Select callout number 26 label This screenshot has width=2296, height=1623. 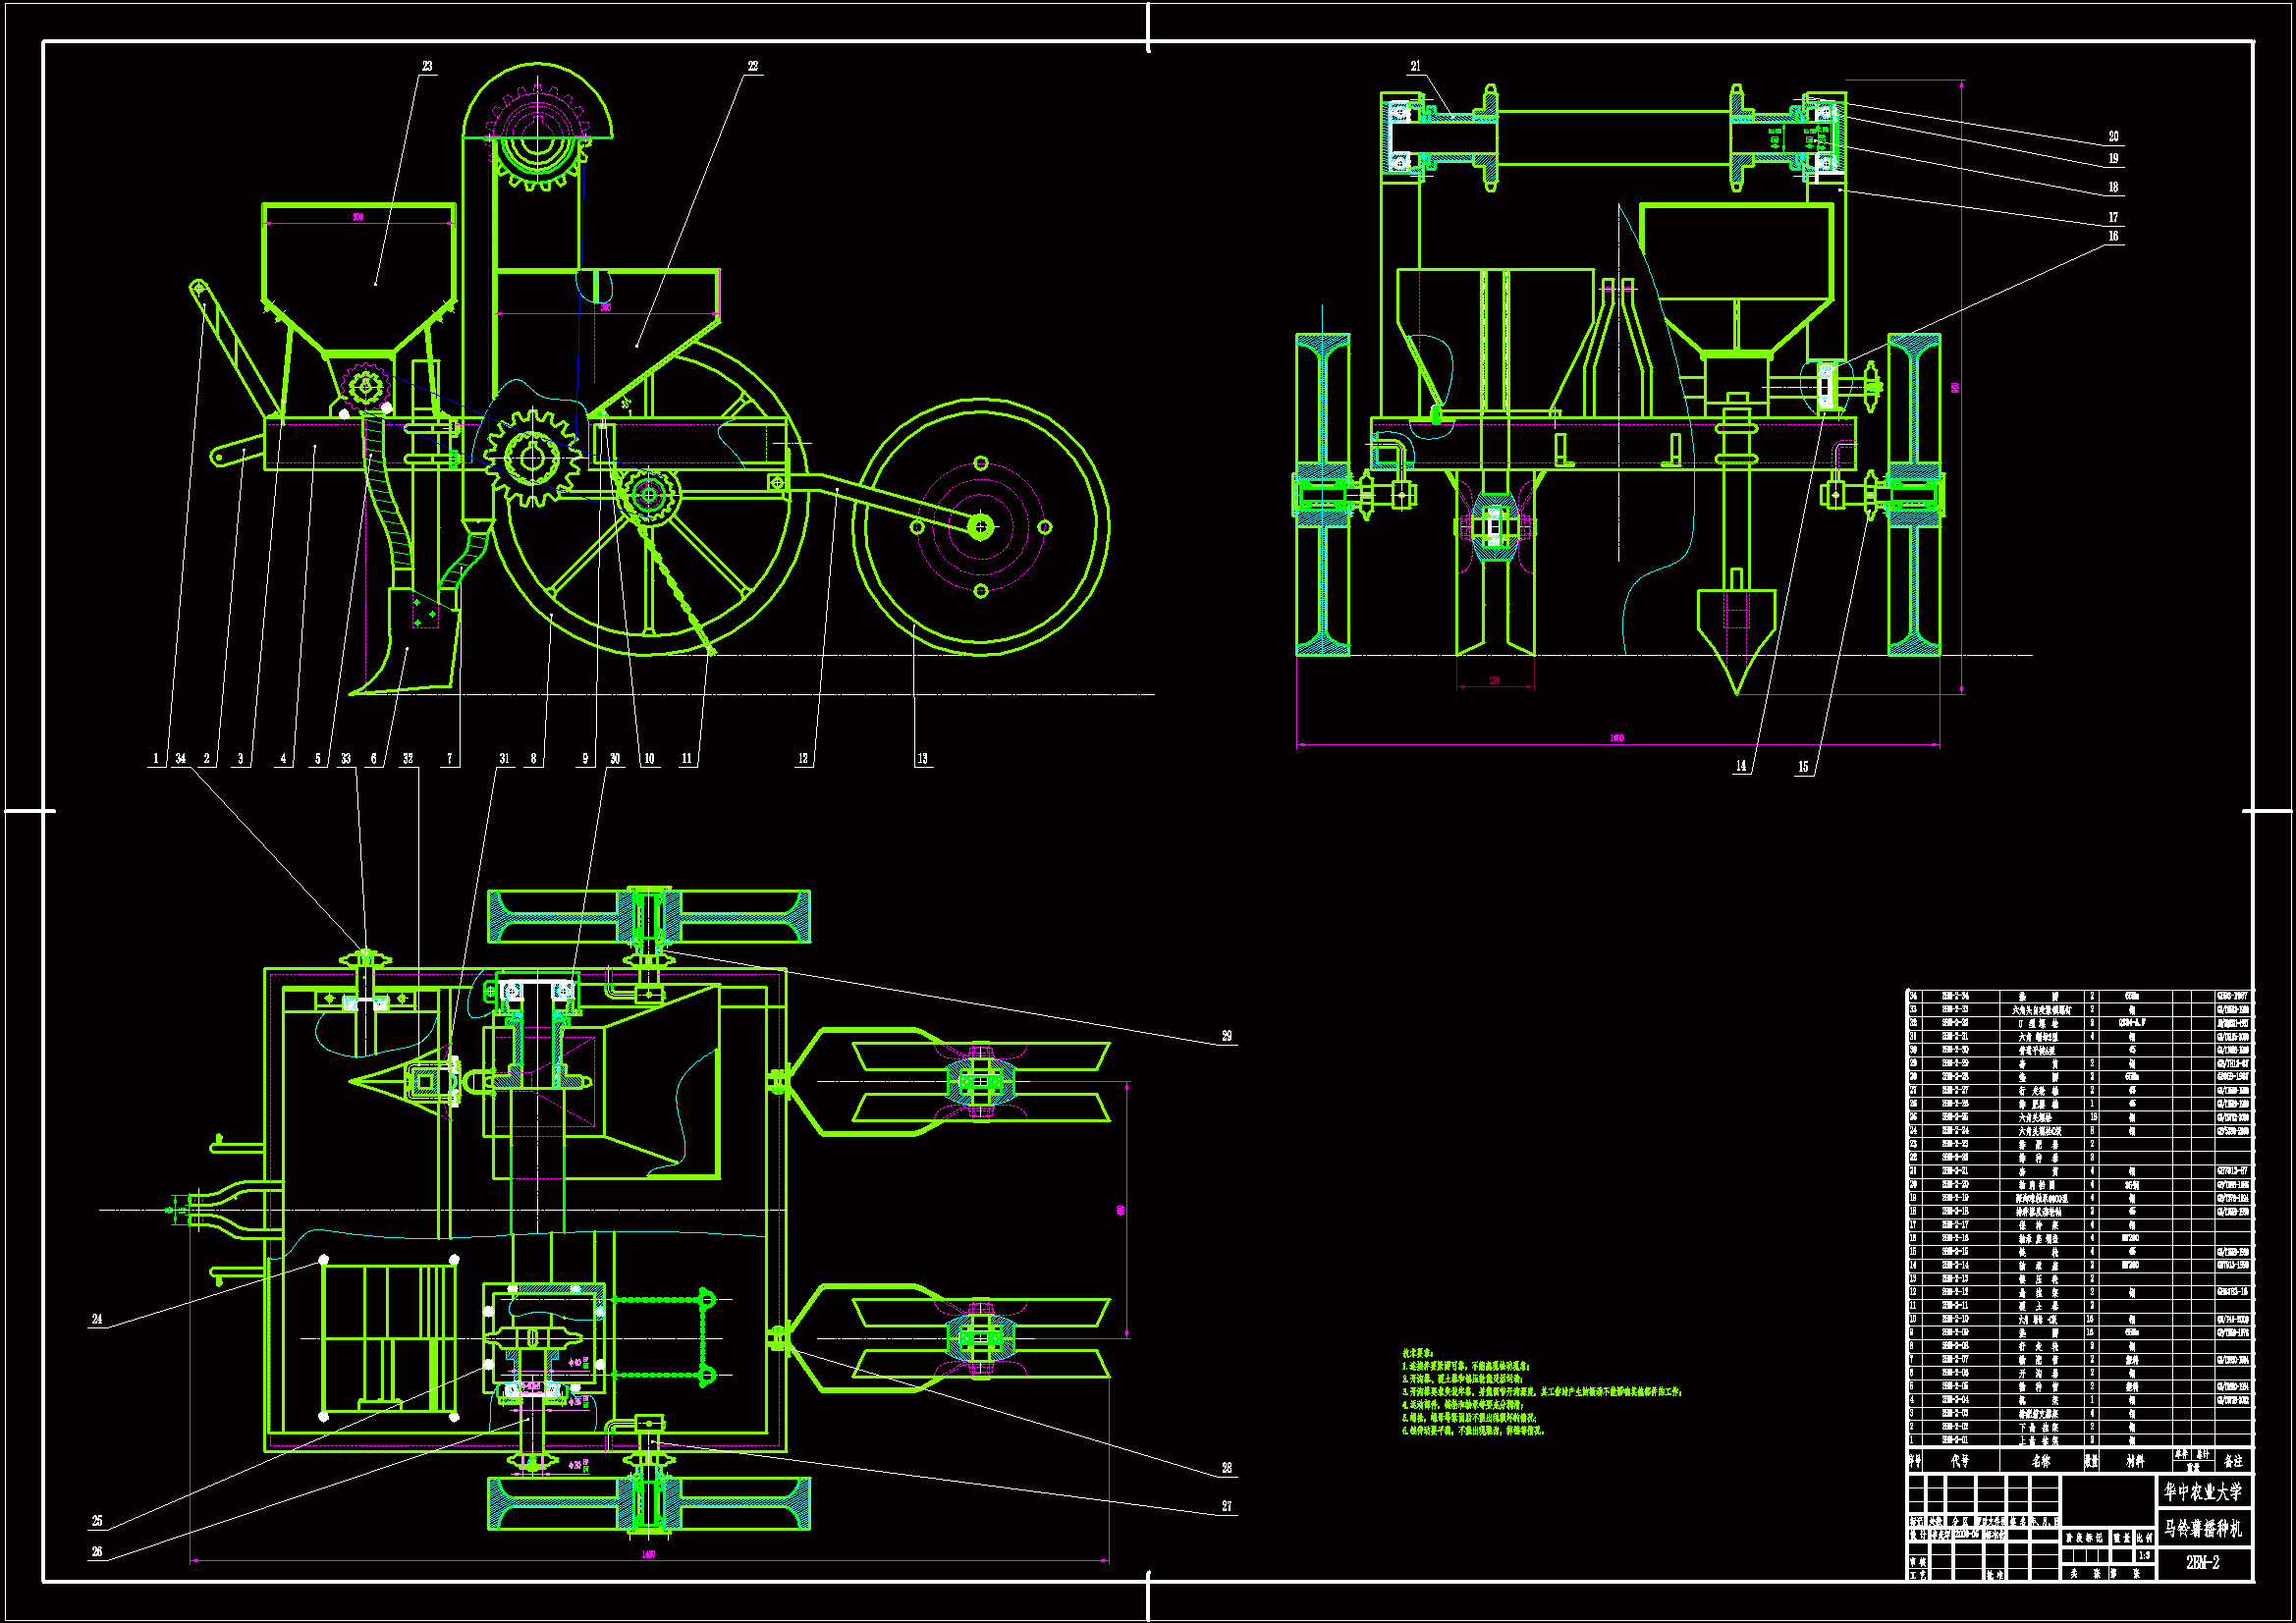97,1553
